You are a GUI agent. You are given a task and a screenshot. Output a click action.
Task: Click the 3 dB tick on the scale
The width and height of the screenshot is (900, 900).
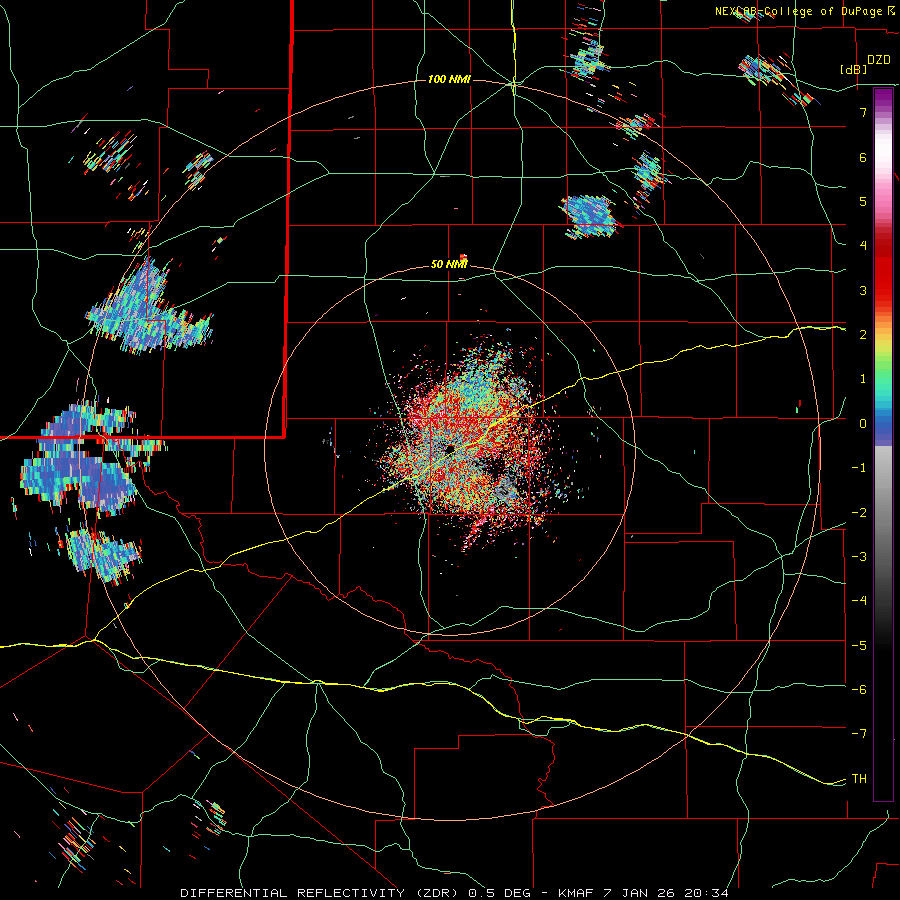coord(863,290)
